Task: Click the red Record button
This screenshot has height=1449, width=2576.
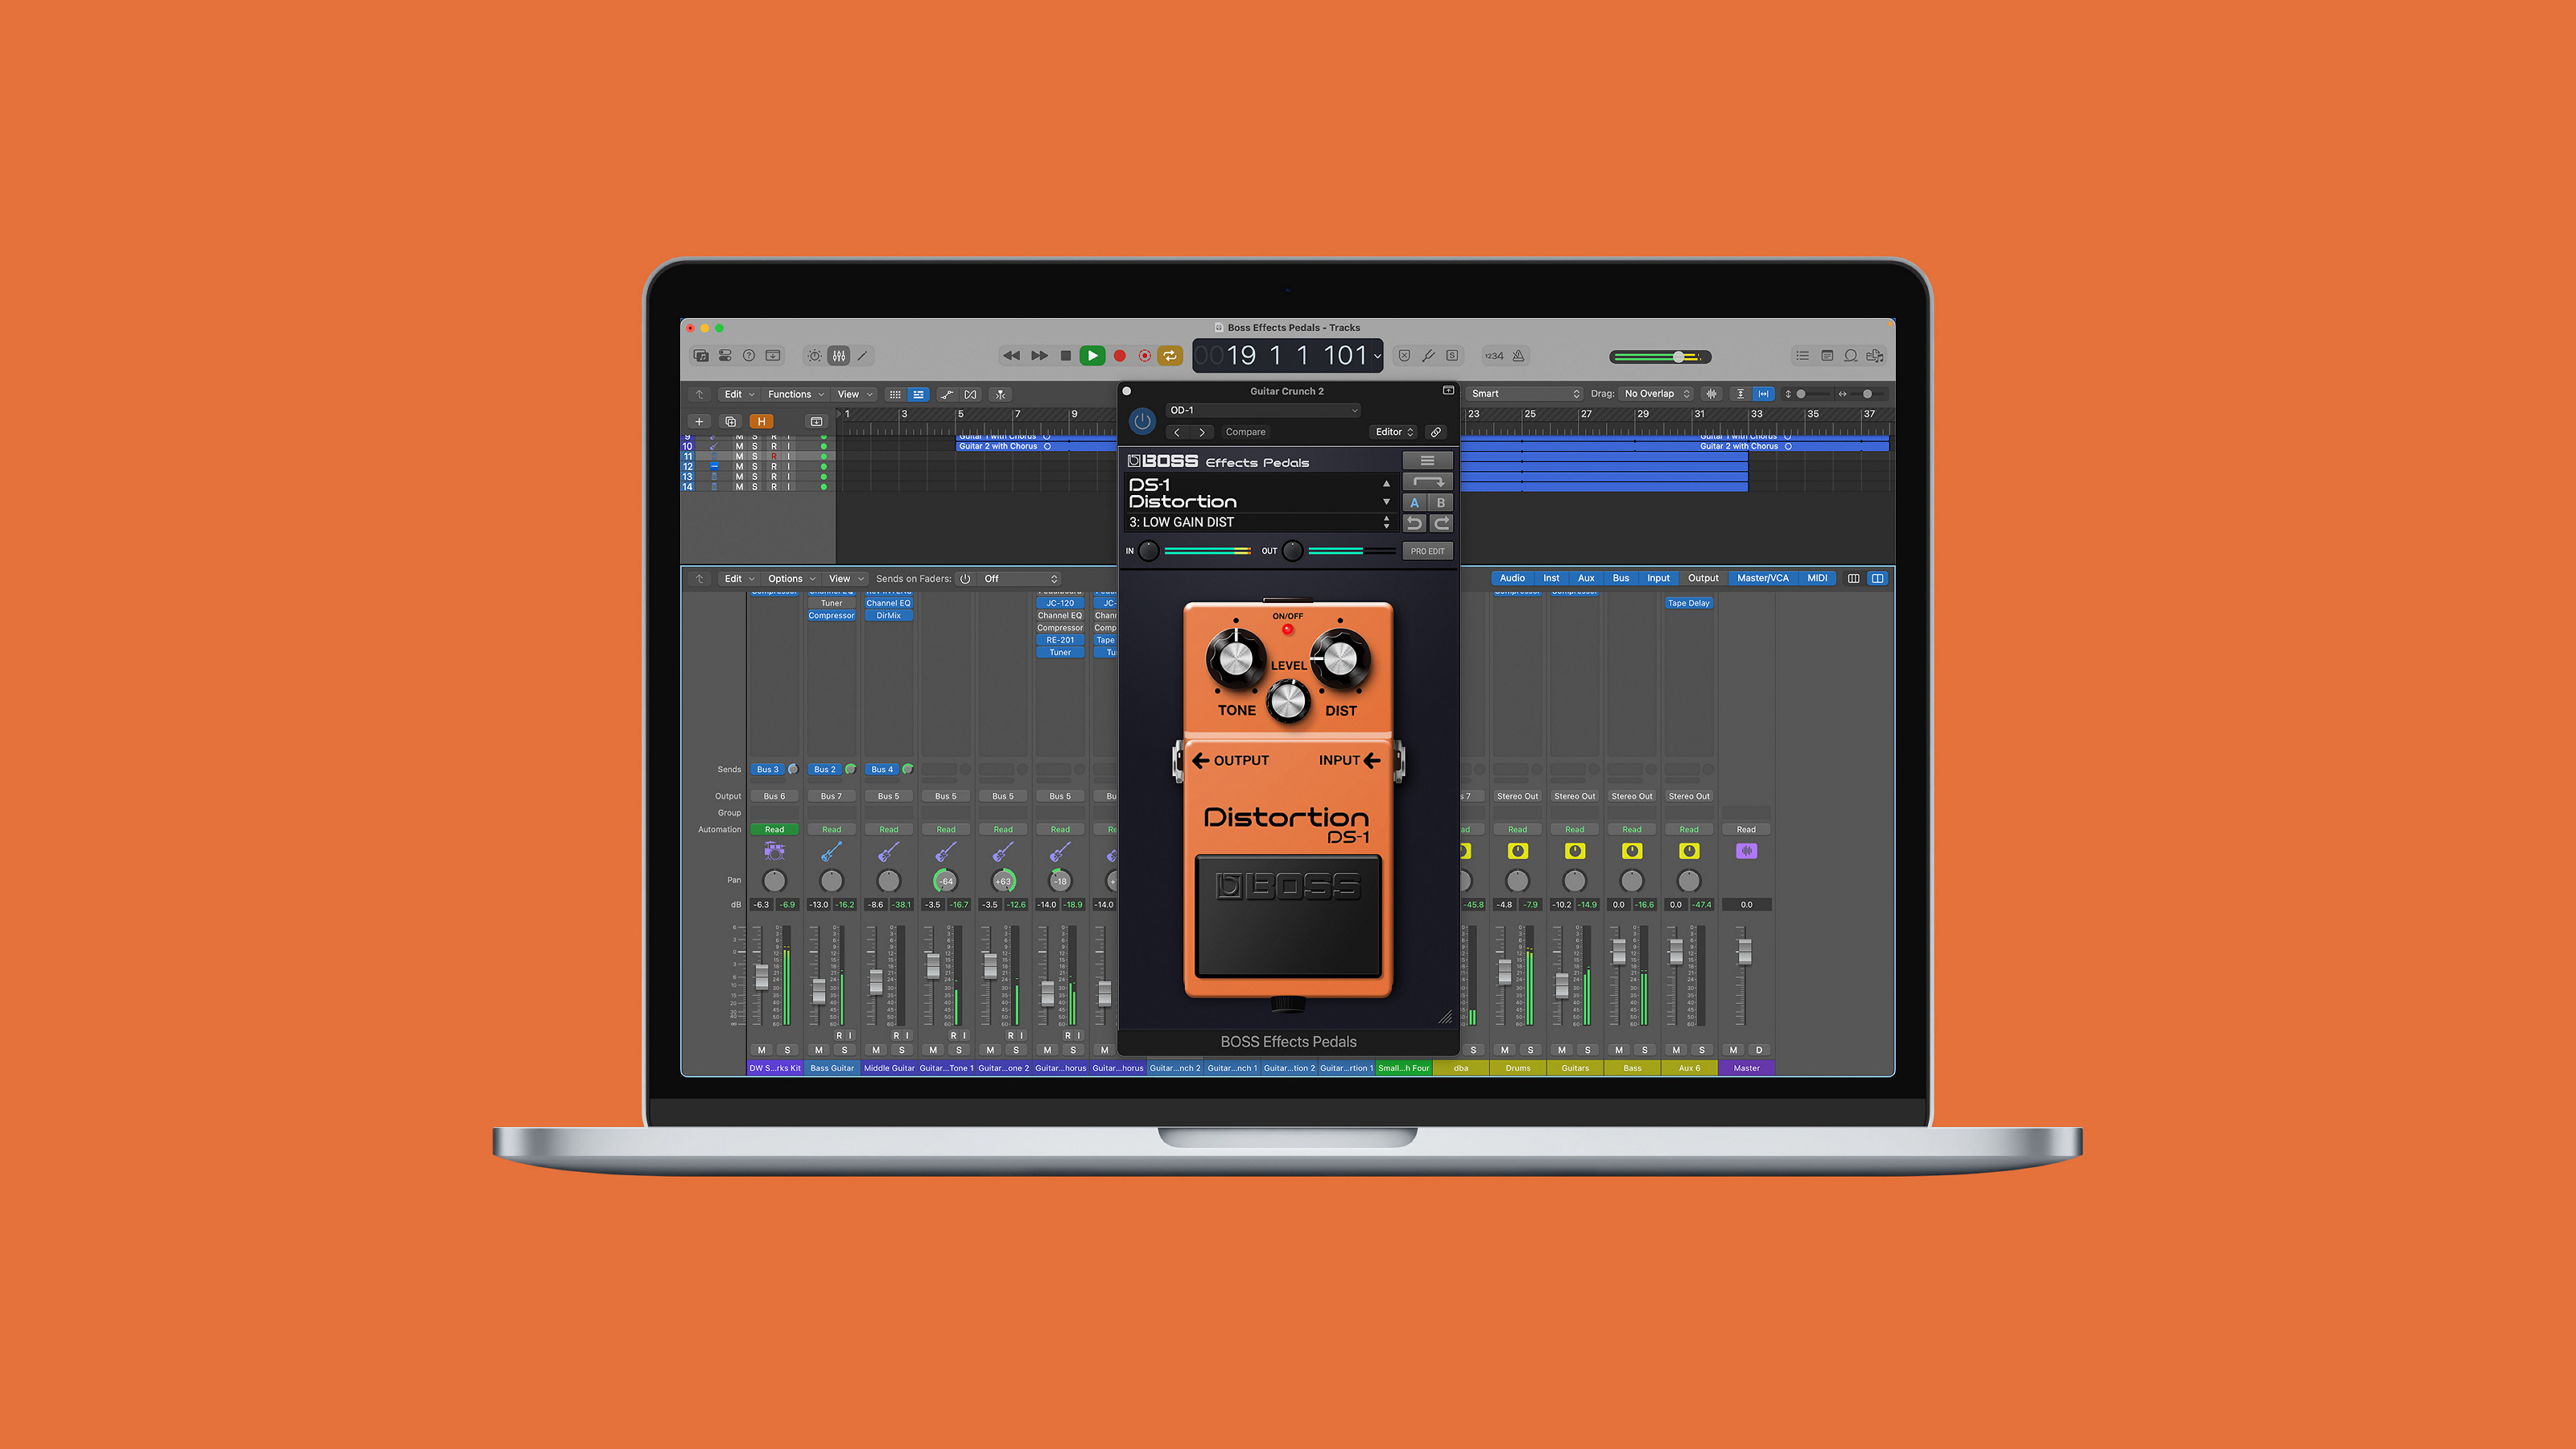Action: pyautogui.click(x=1120, y=355)
